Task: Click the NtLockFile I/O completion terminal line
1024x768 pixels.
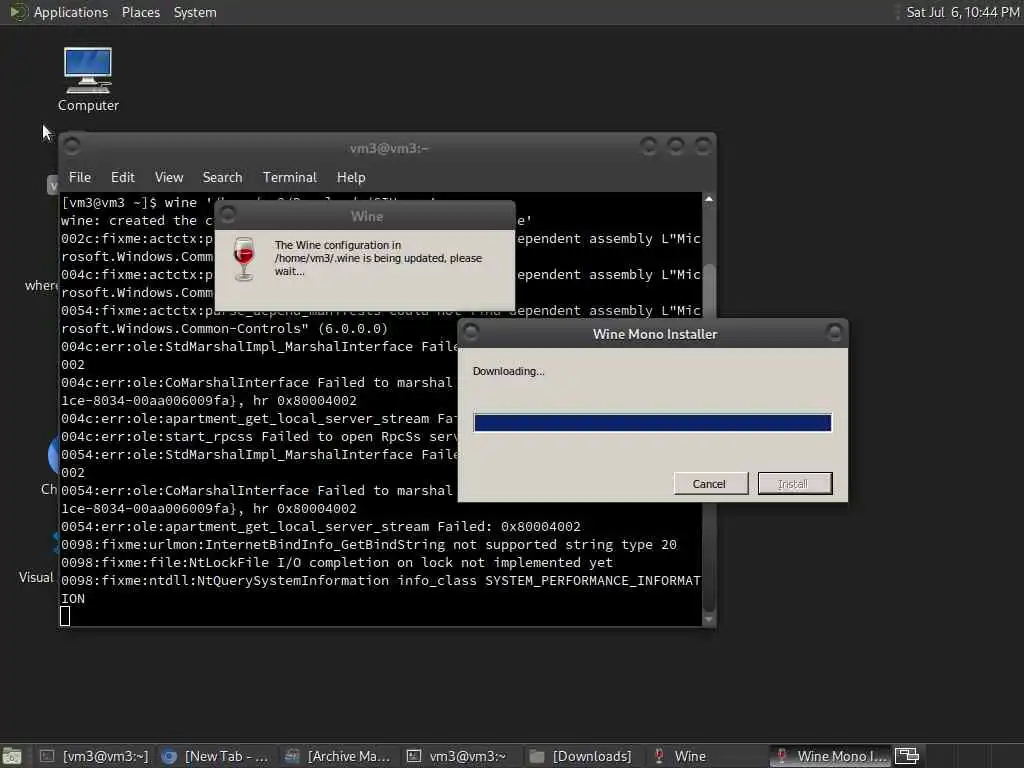Action: click(337, 562)
